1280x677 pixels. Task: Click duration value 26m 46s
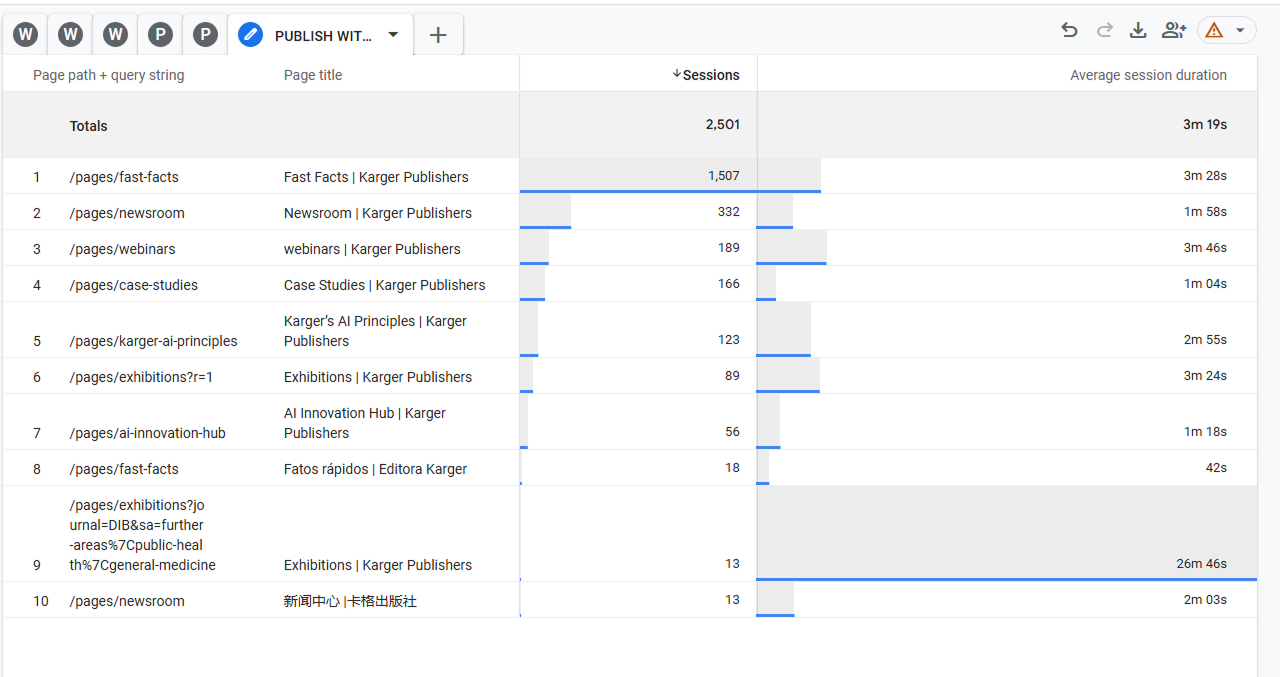(x=1201, y=564)
